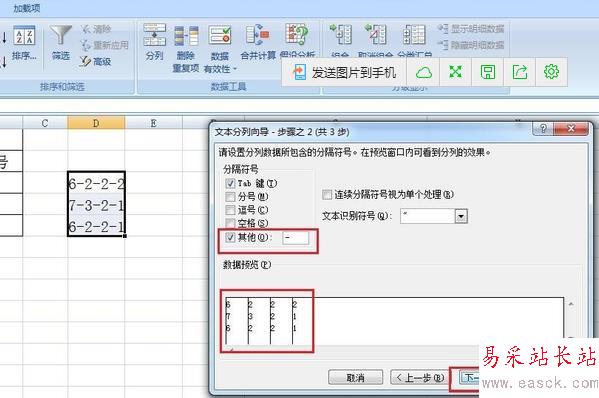This screenshot has height=398, width=599.
Task: Reapply filter with 重新应用
Action: pos(104,45)
